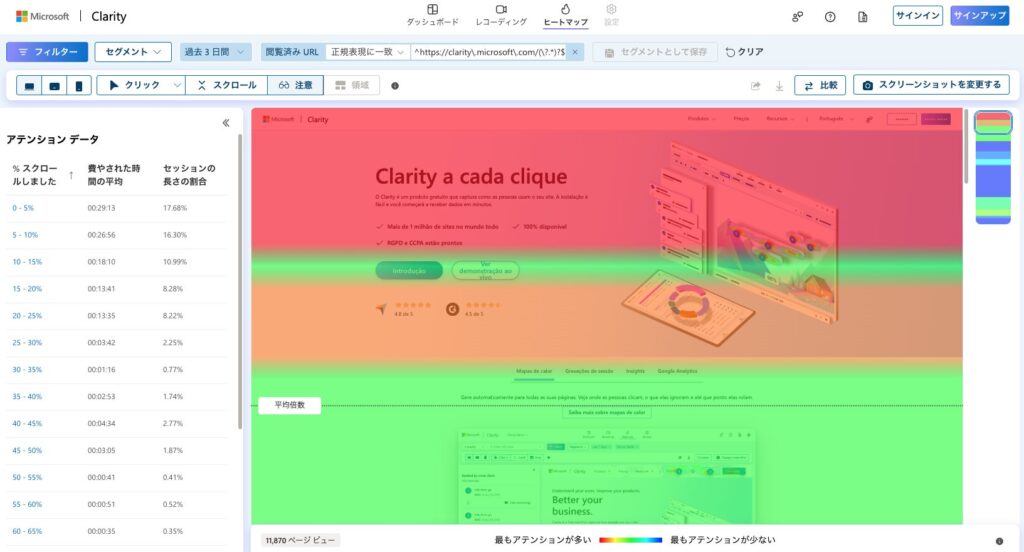The width and height of the screenshot is (1024, 552).
Task: Switch to スクロール heatmap
Action: 227,85
